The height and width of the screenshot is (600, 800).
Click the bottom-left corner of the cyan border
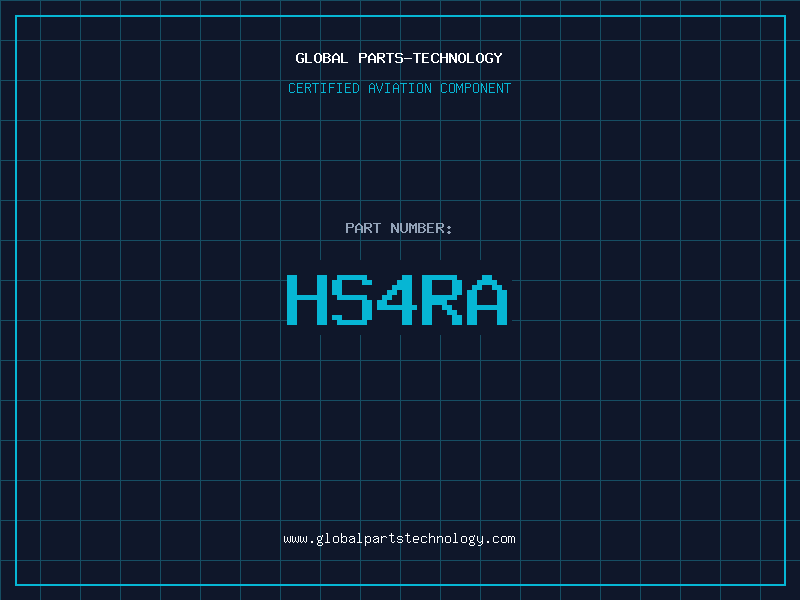click(16, 584)
